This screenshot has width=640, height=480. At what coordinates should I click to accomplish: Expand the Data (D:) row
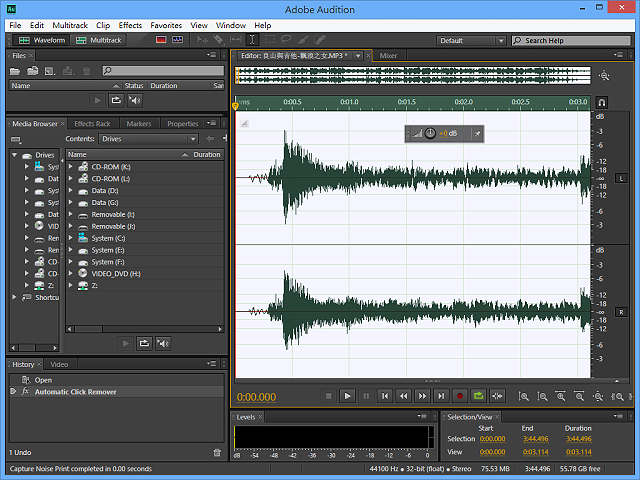71,191
